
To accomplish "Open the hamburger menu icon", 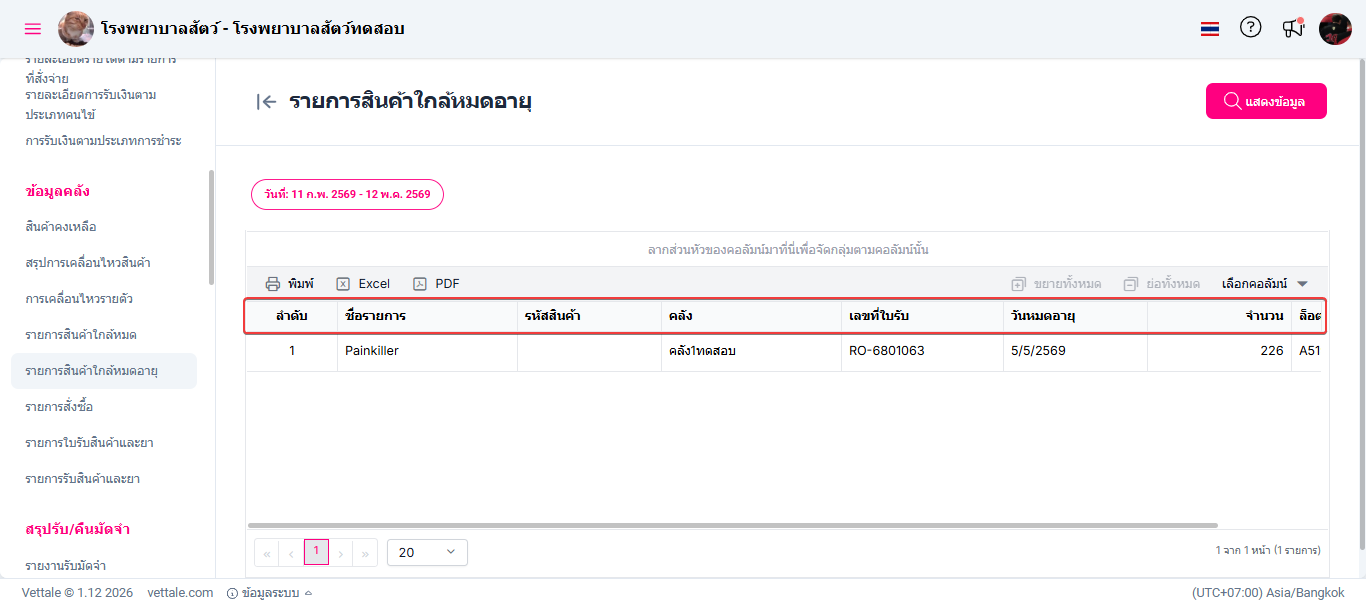I will pyautogui.click(x=33, y=28).
